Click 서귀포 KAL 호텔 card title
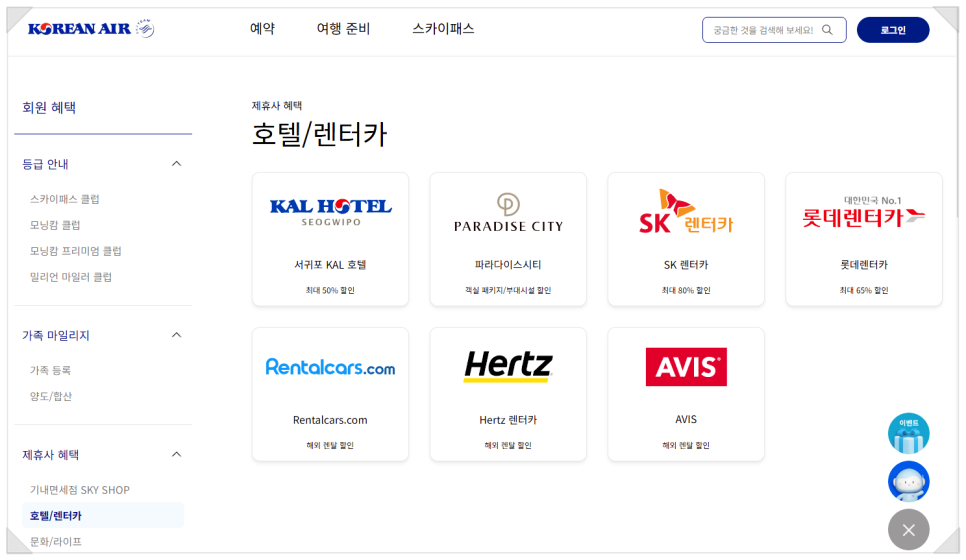Image resolution: width=966 pixels, height=560 pixels. 330,265
